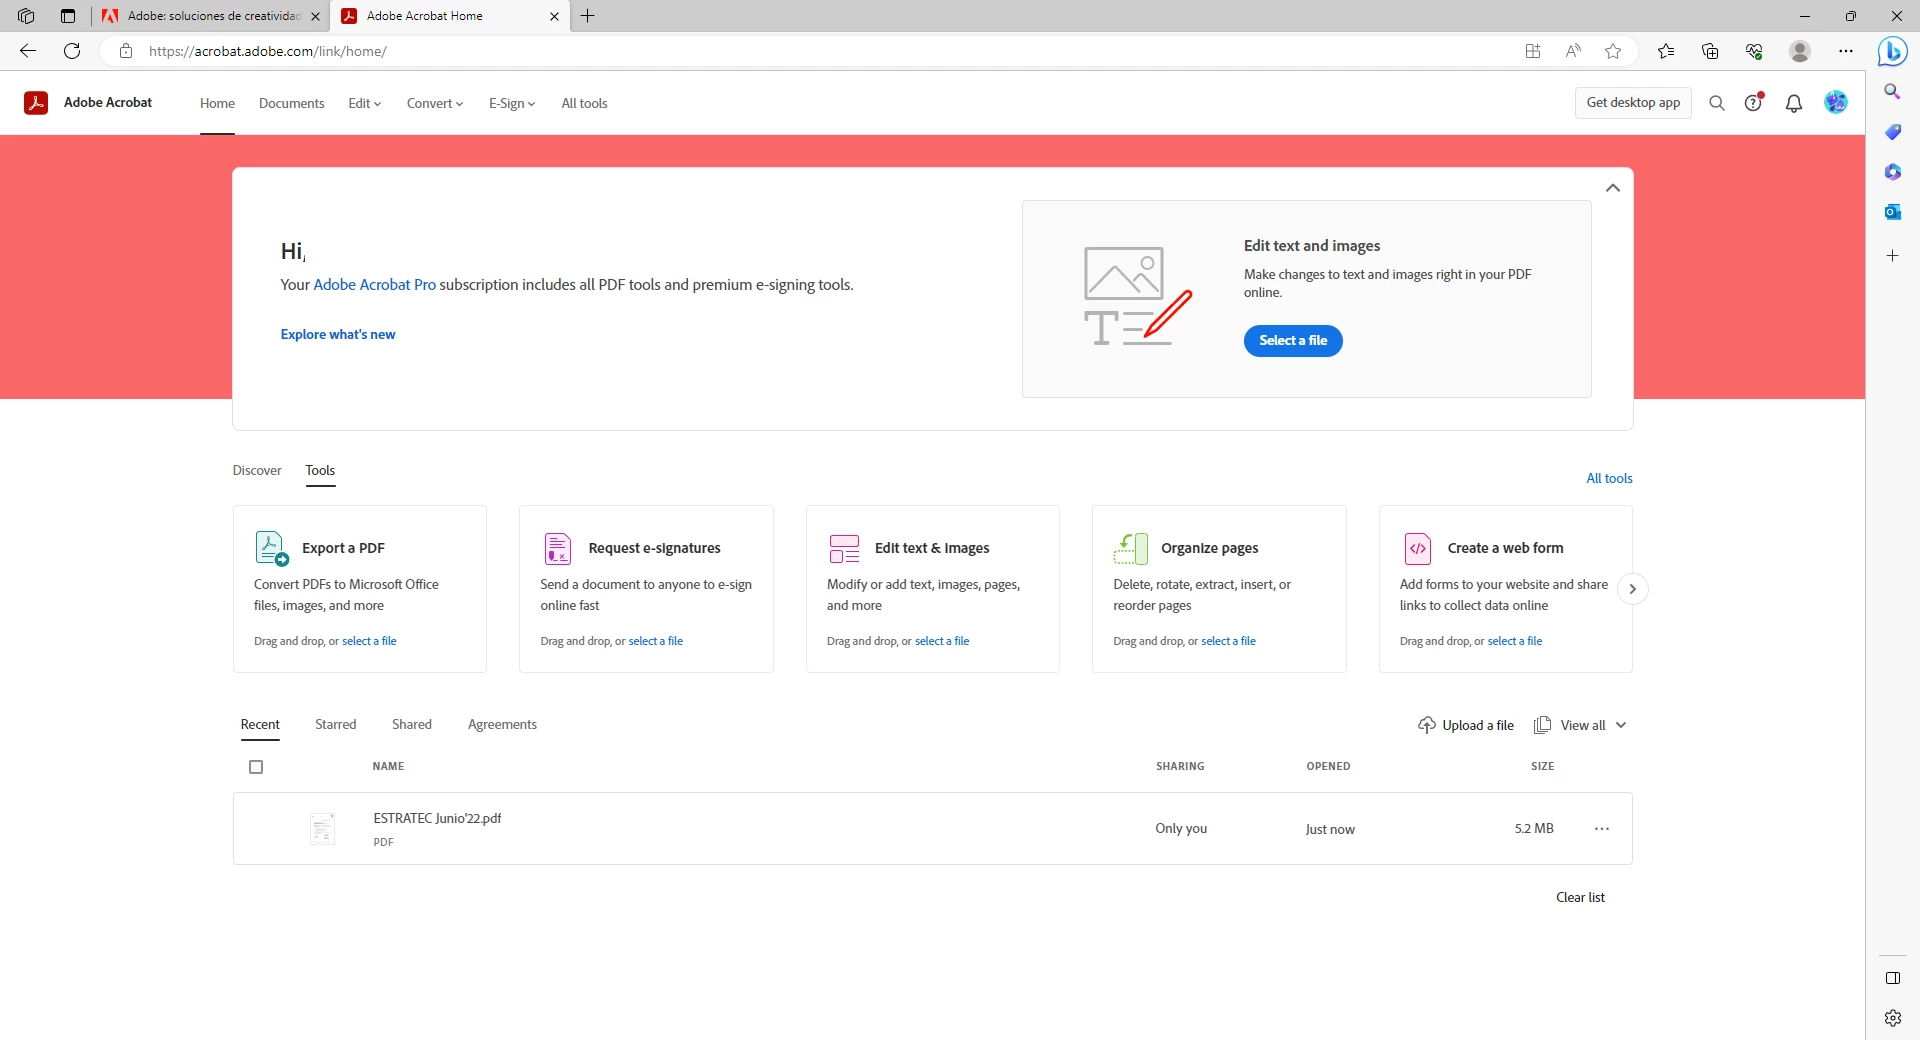Click the SHARING column header

click(1180, 766)
